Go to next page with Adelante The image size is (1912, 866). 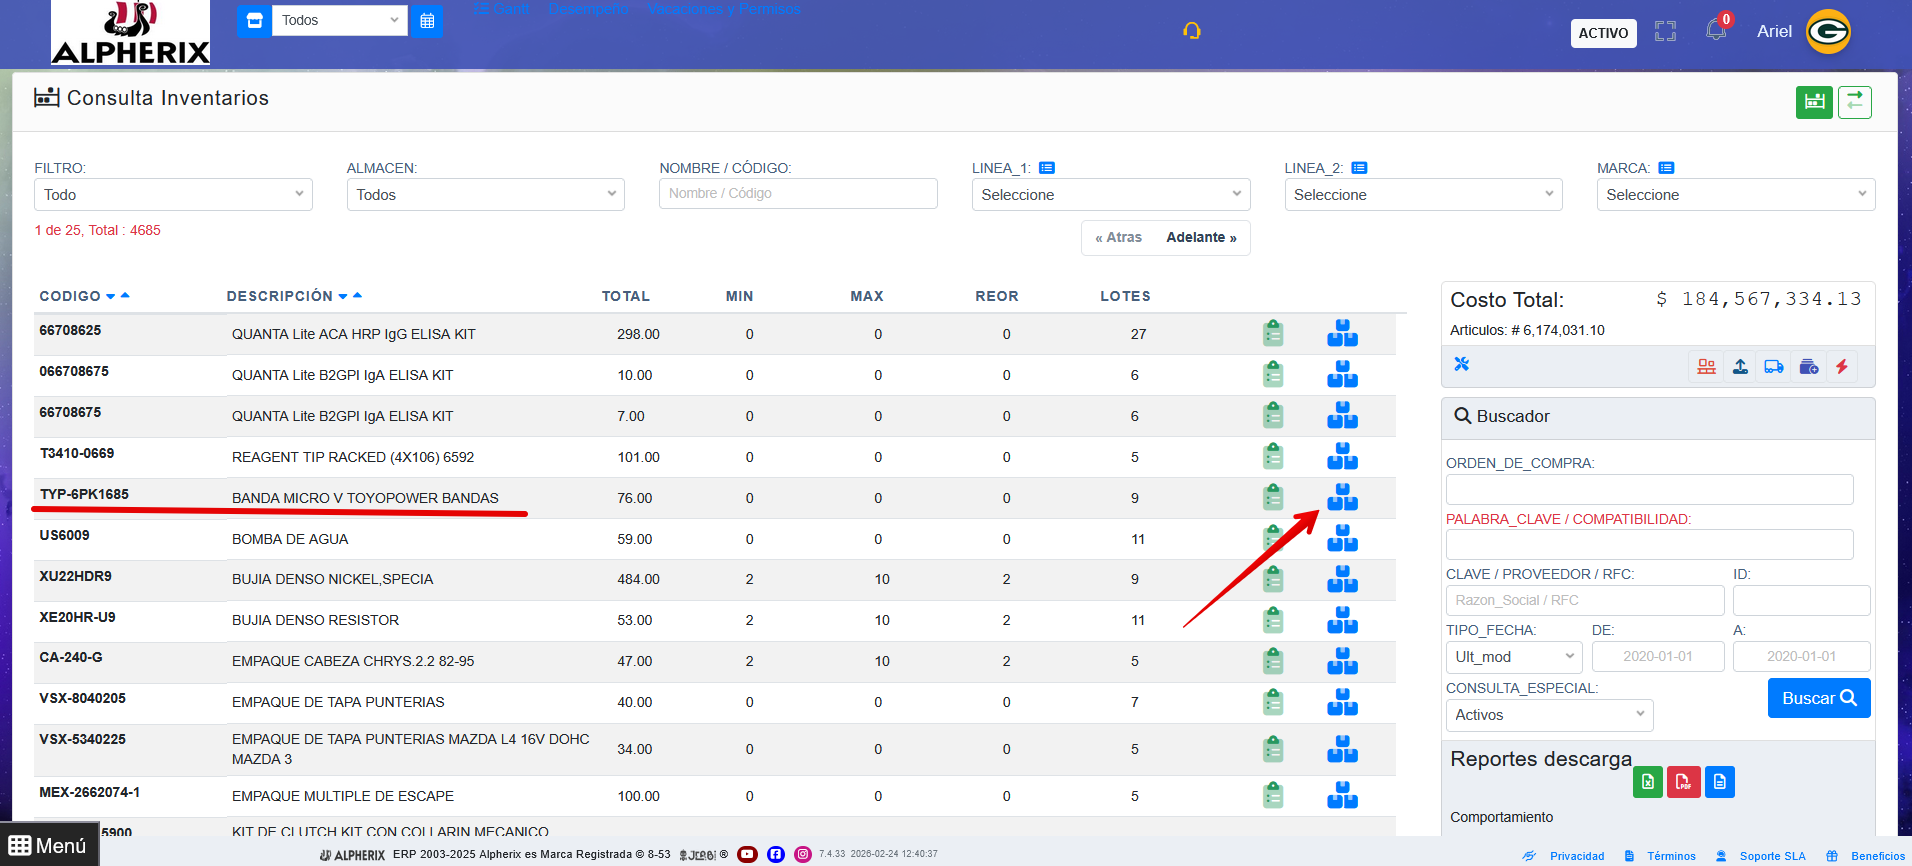click(1201, 238)
